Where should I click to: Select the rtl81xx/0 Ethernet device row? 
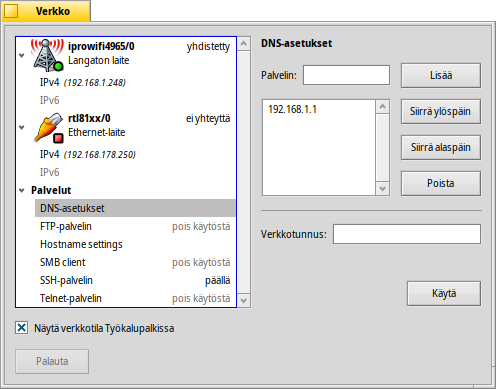126,128
